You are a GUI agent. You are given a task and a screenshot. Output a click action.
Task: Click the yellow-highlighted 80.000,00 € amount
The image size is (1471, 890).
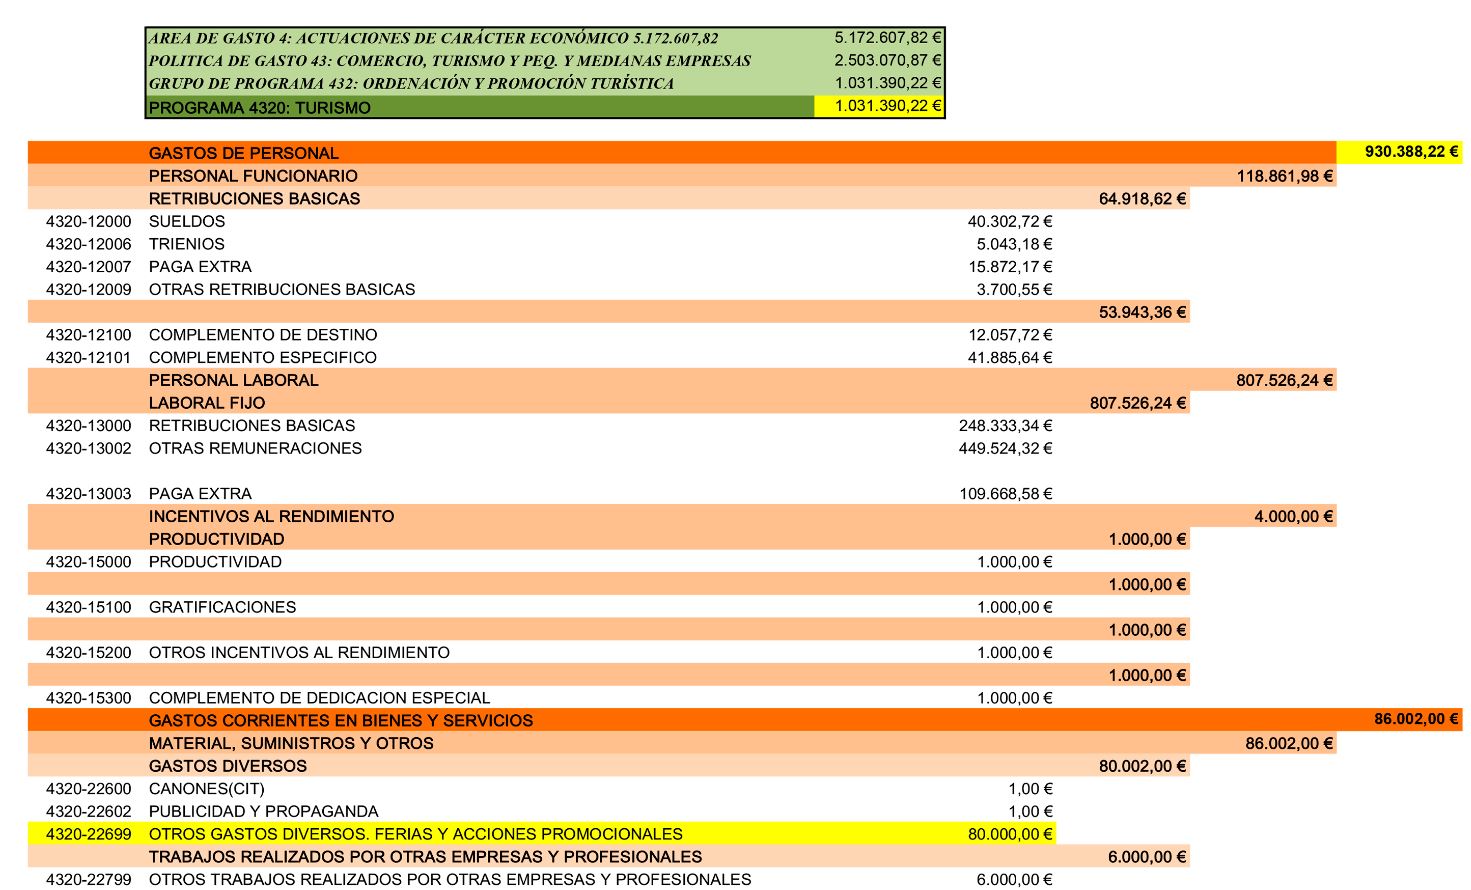(x=1009, y=834)
